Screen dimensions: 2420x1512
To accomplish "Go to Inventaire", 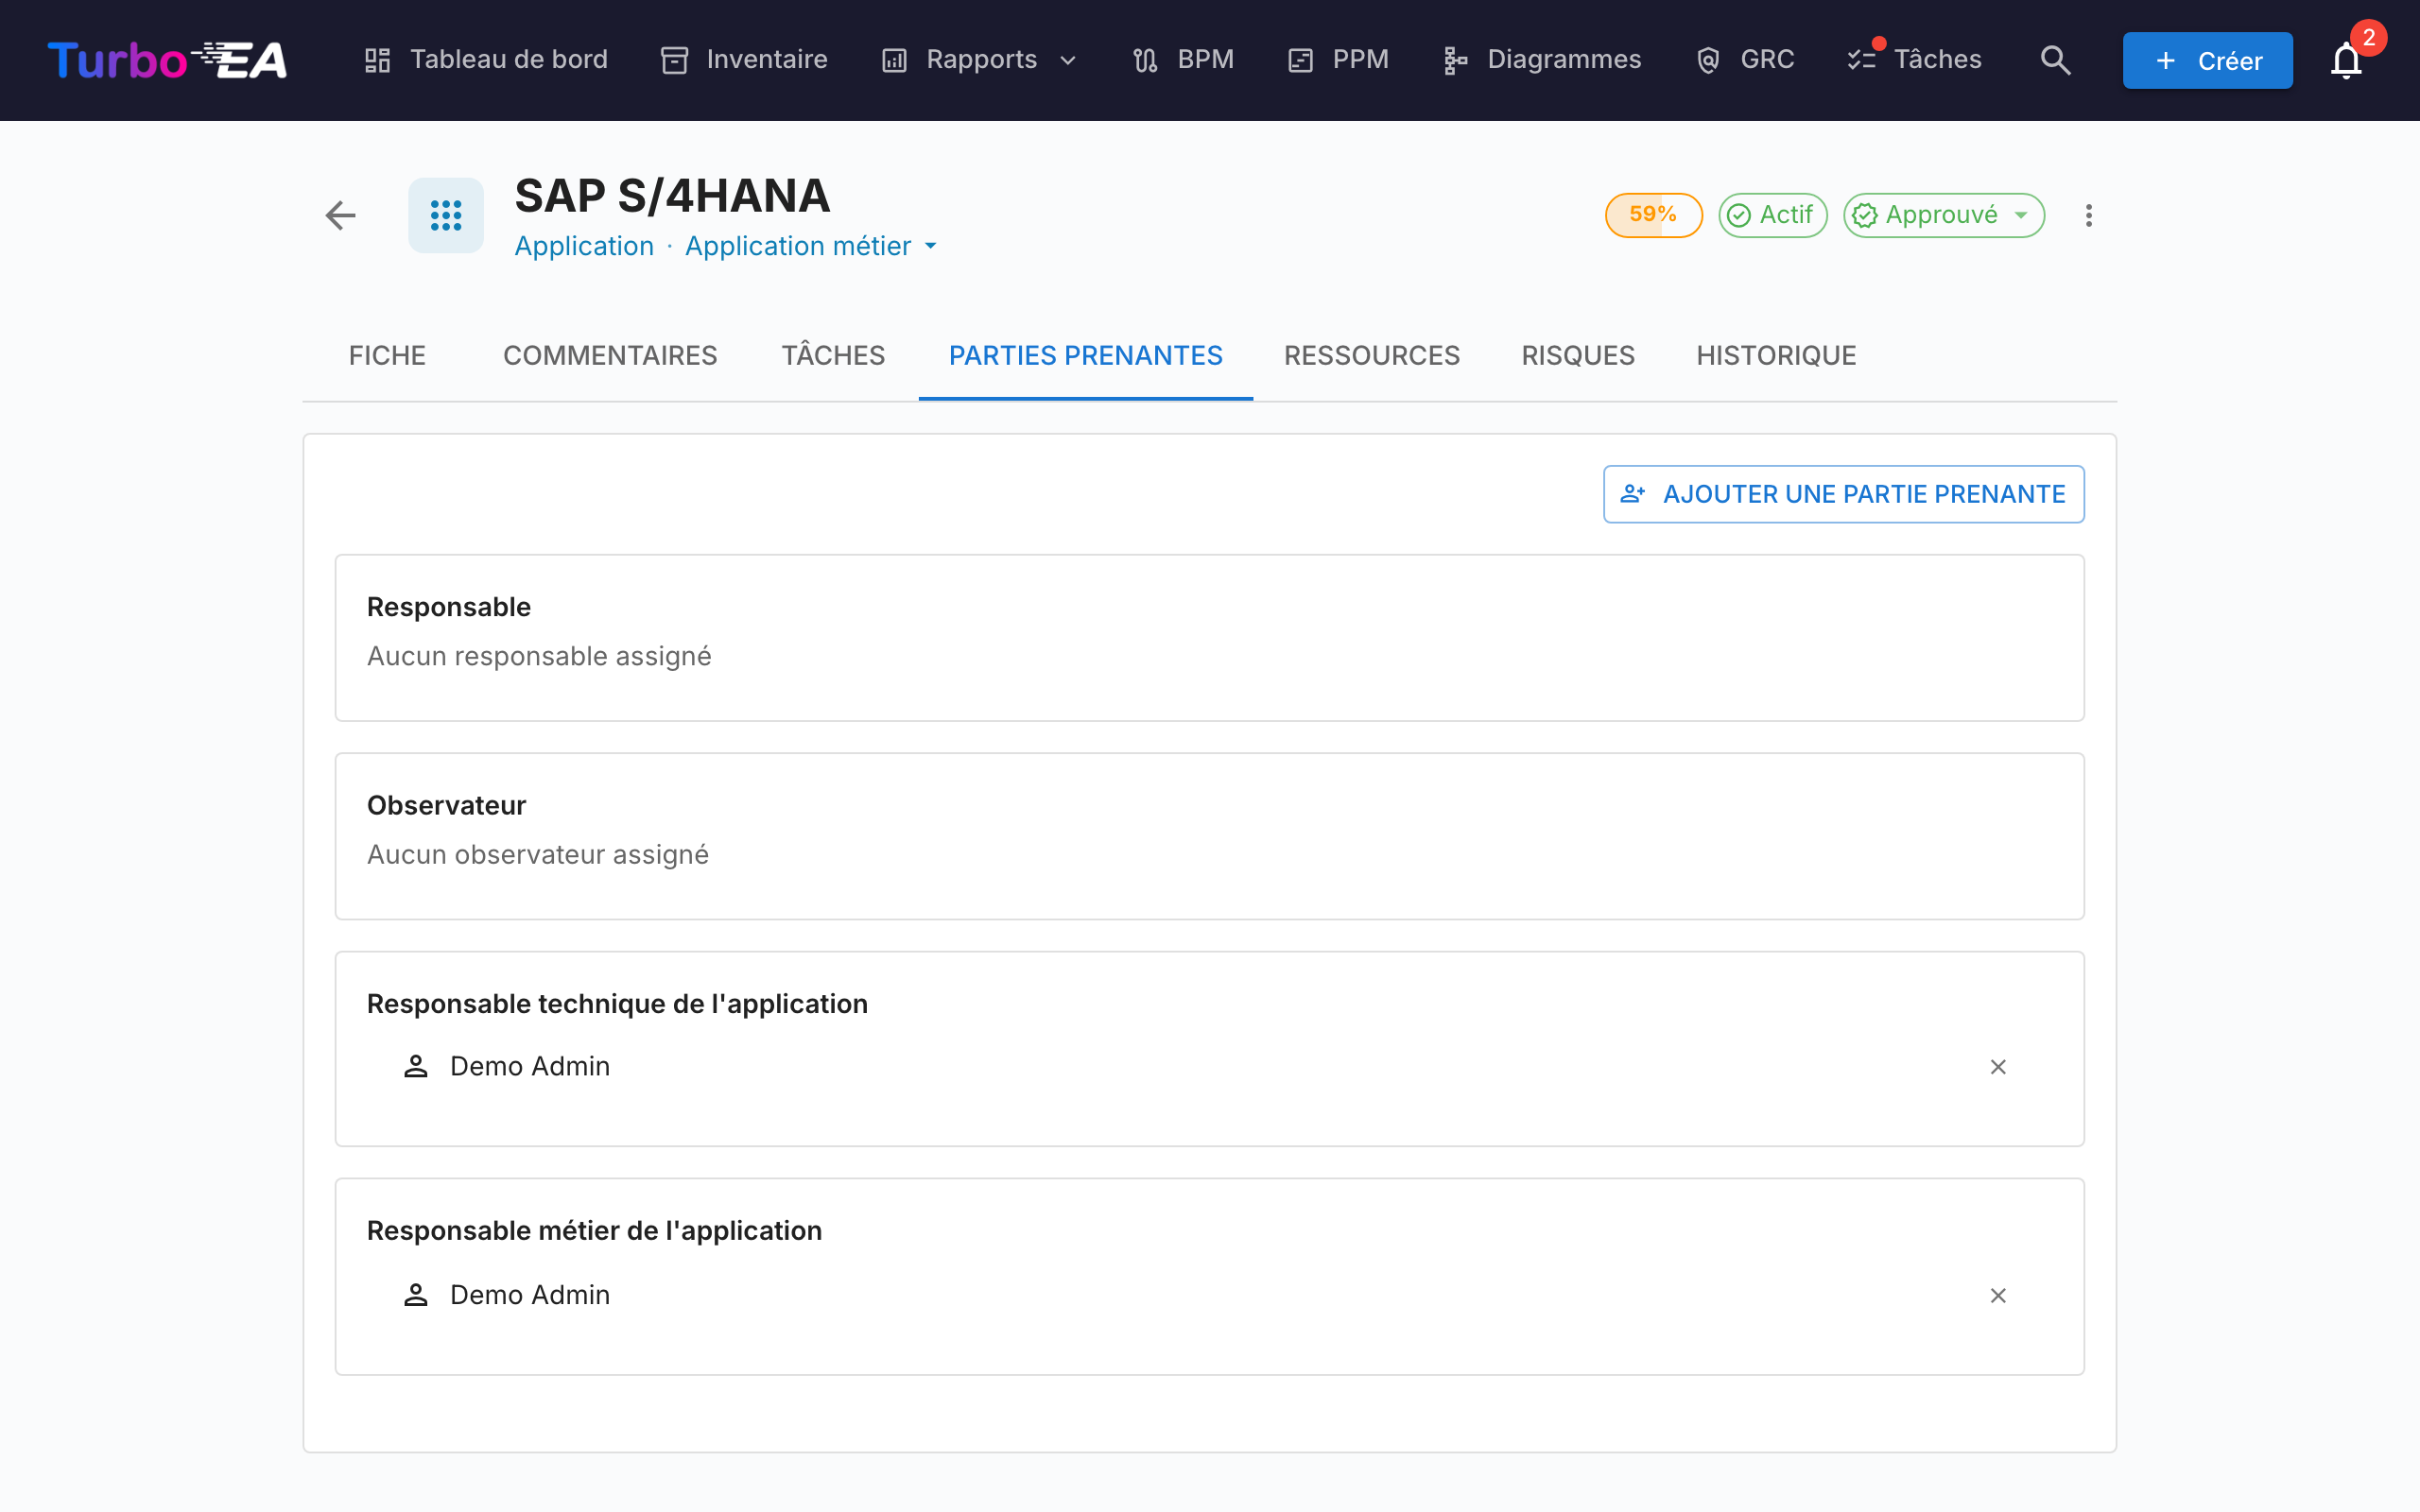I will click(745, 60).
